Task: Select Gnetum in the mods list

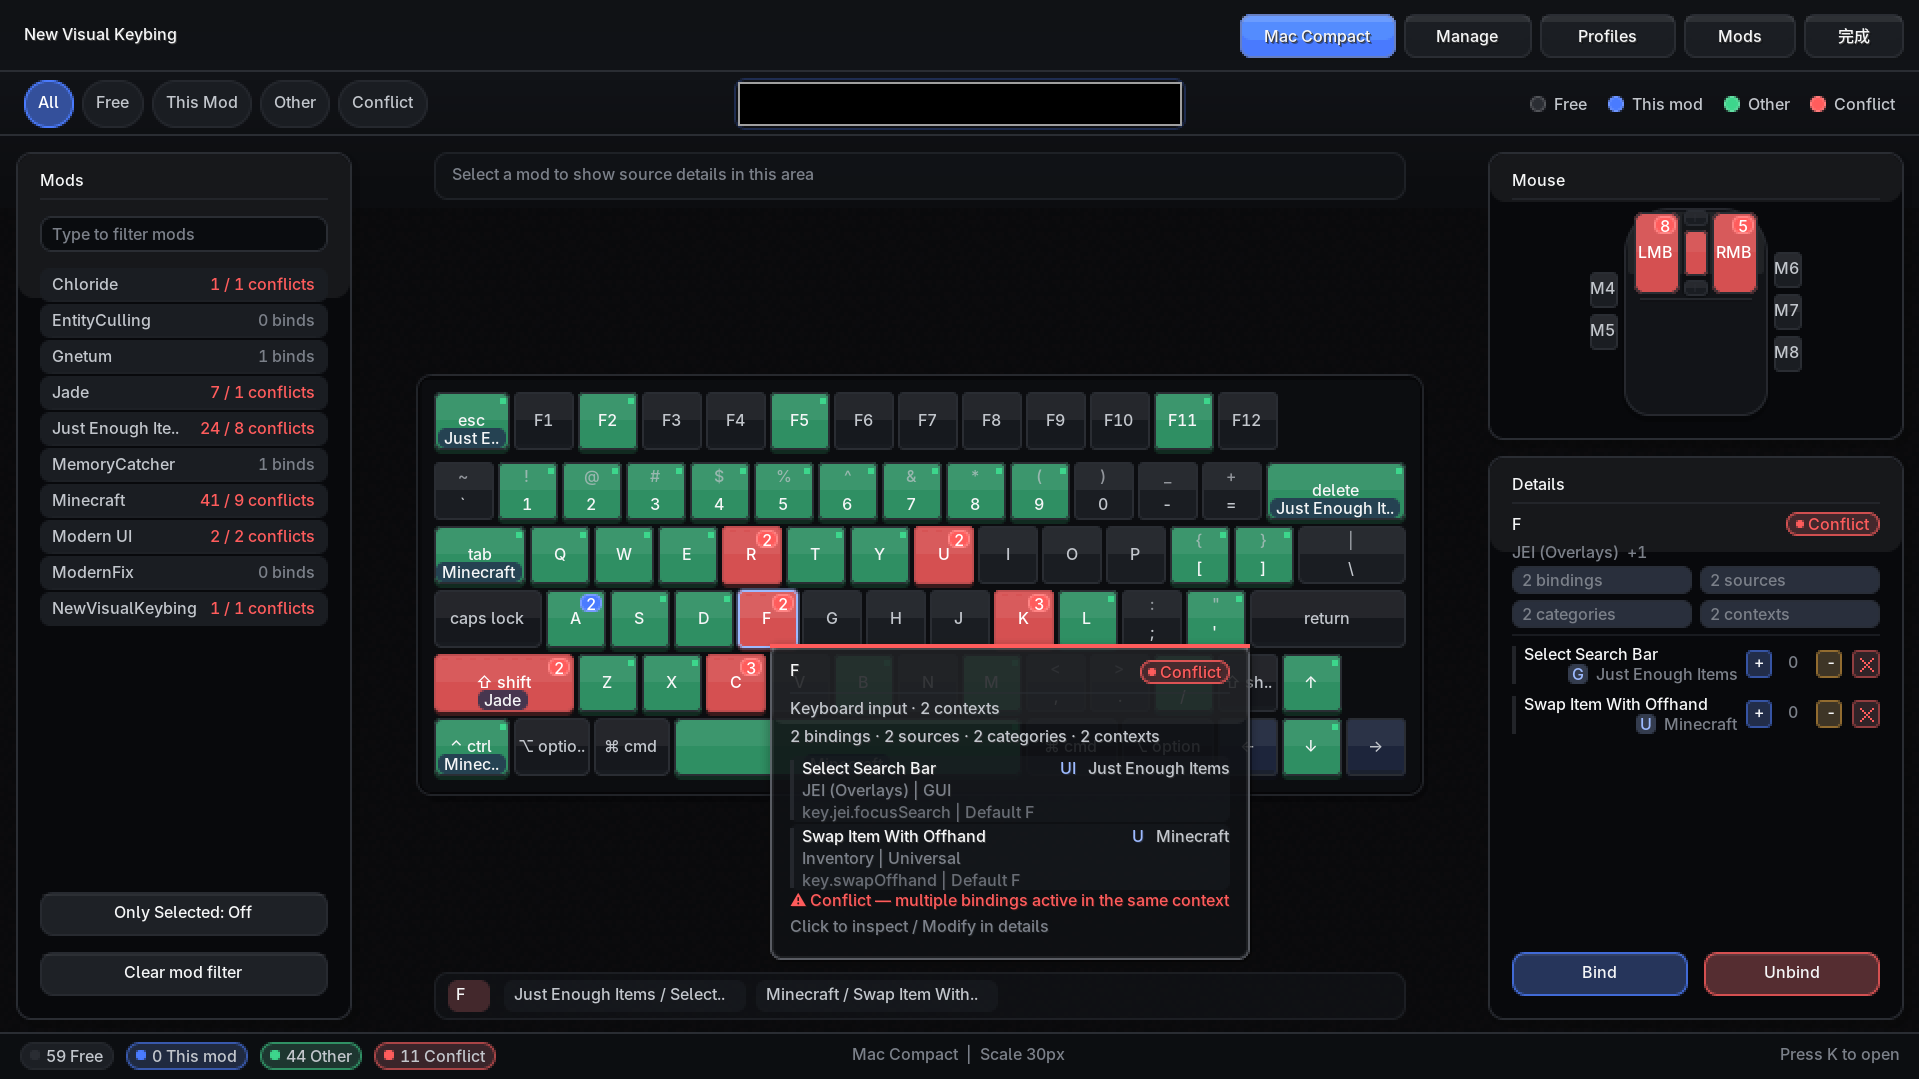Action: point(184,357)
